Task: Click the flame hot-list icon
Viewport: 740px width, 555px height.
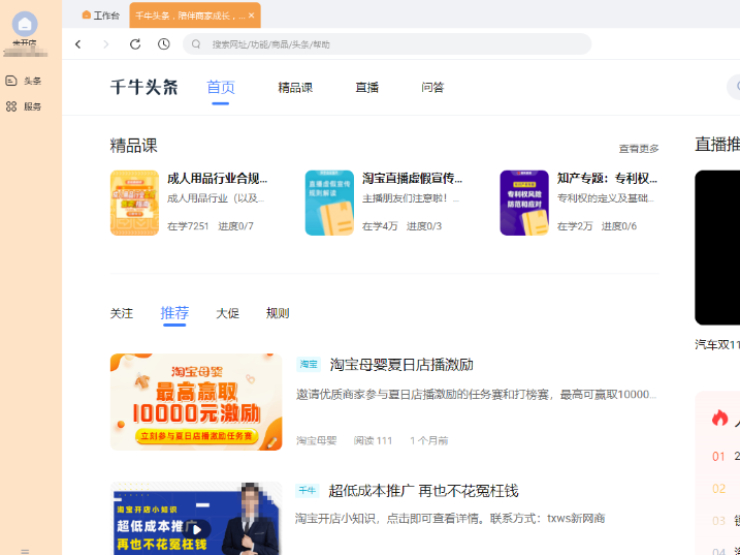Action: click(x=720, y=418)
